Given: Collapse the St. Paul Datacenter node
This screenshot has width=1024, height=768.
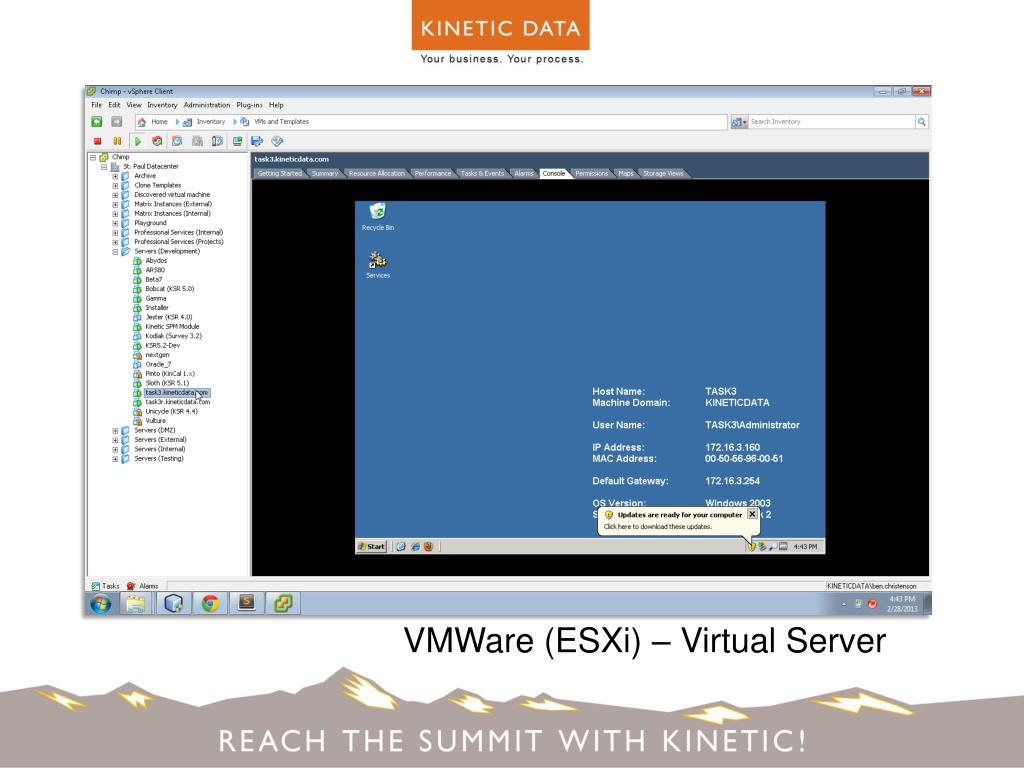Looking at the screenshot, I should click(x=104, y=167).
